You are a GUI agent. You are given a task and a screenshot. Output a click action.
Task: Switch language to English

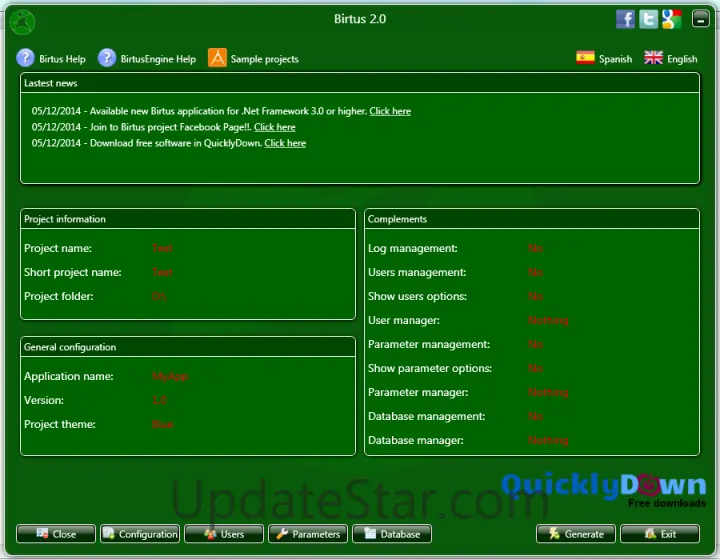pyautogui.click(x=670, y=58)
